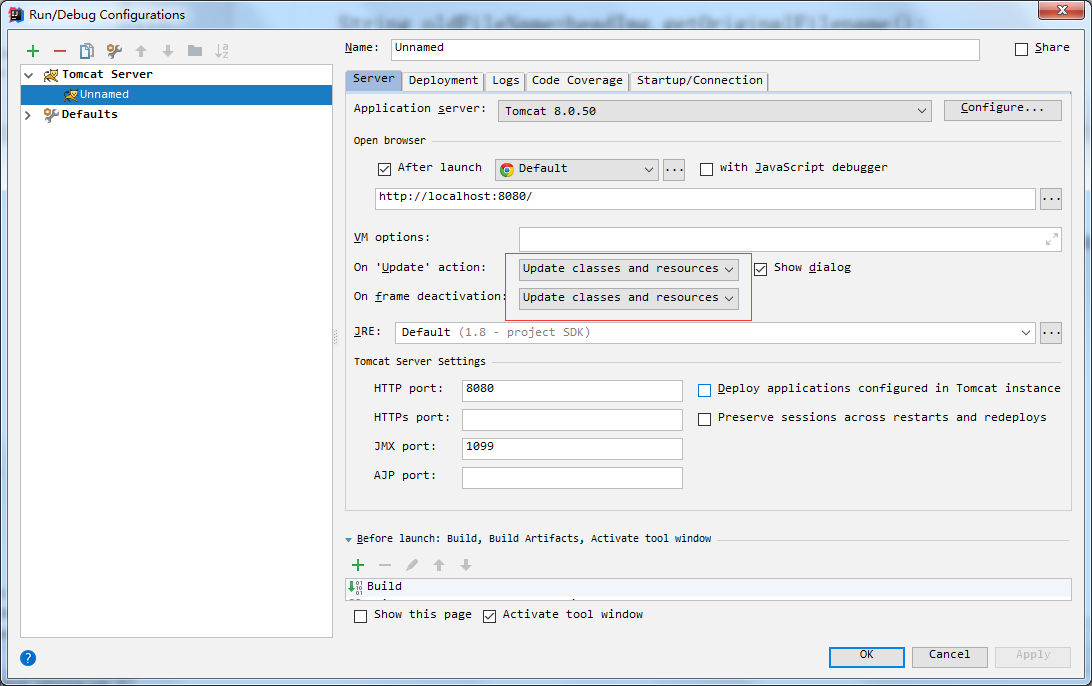Open JRE Default dropdown
Viewport: 1092px width, 686px height.
click(715, 333)
